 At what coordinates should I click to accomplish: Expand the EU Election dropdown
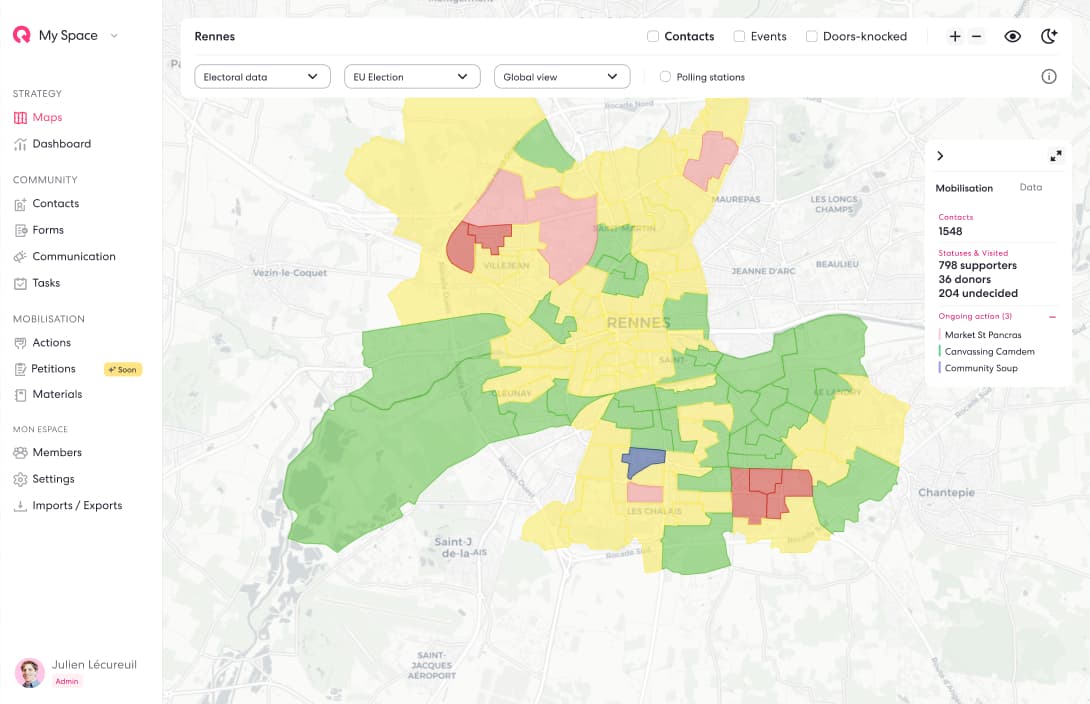(x=411, y=77)
